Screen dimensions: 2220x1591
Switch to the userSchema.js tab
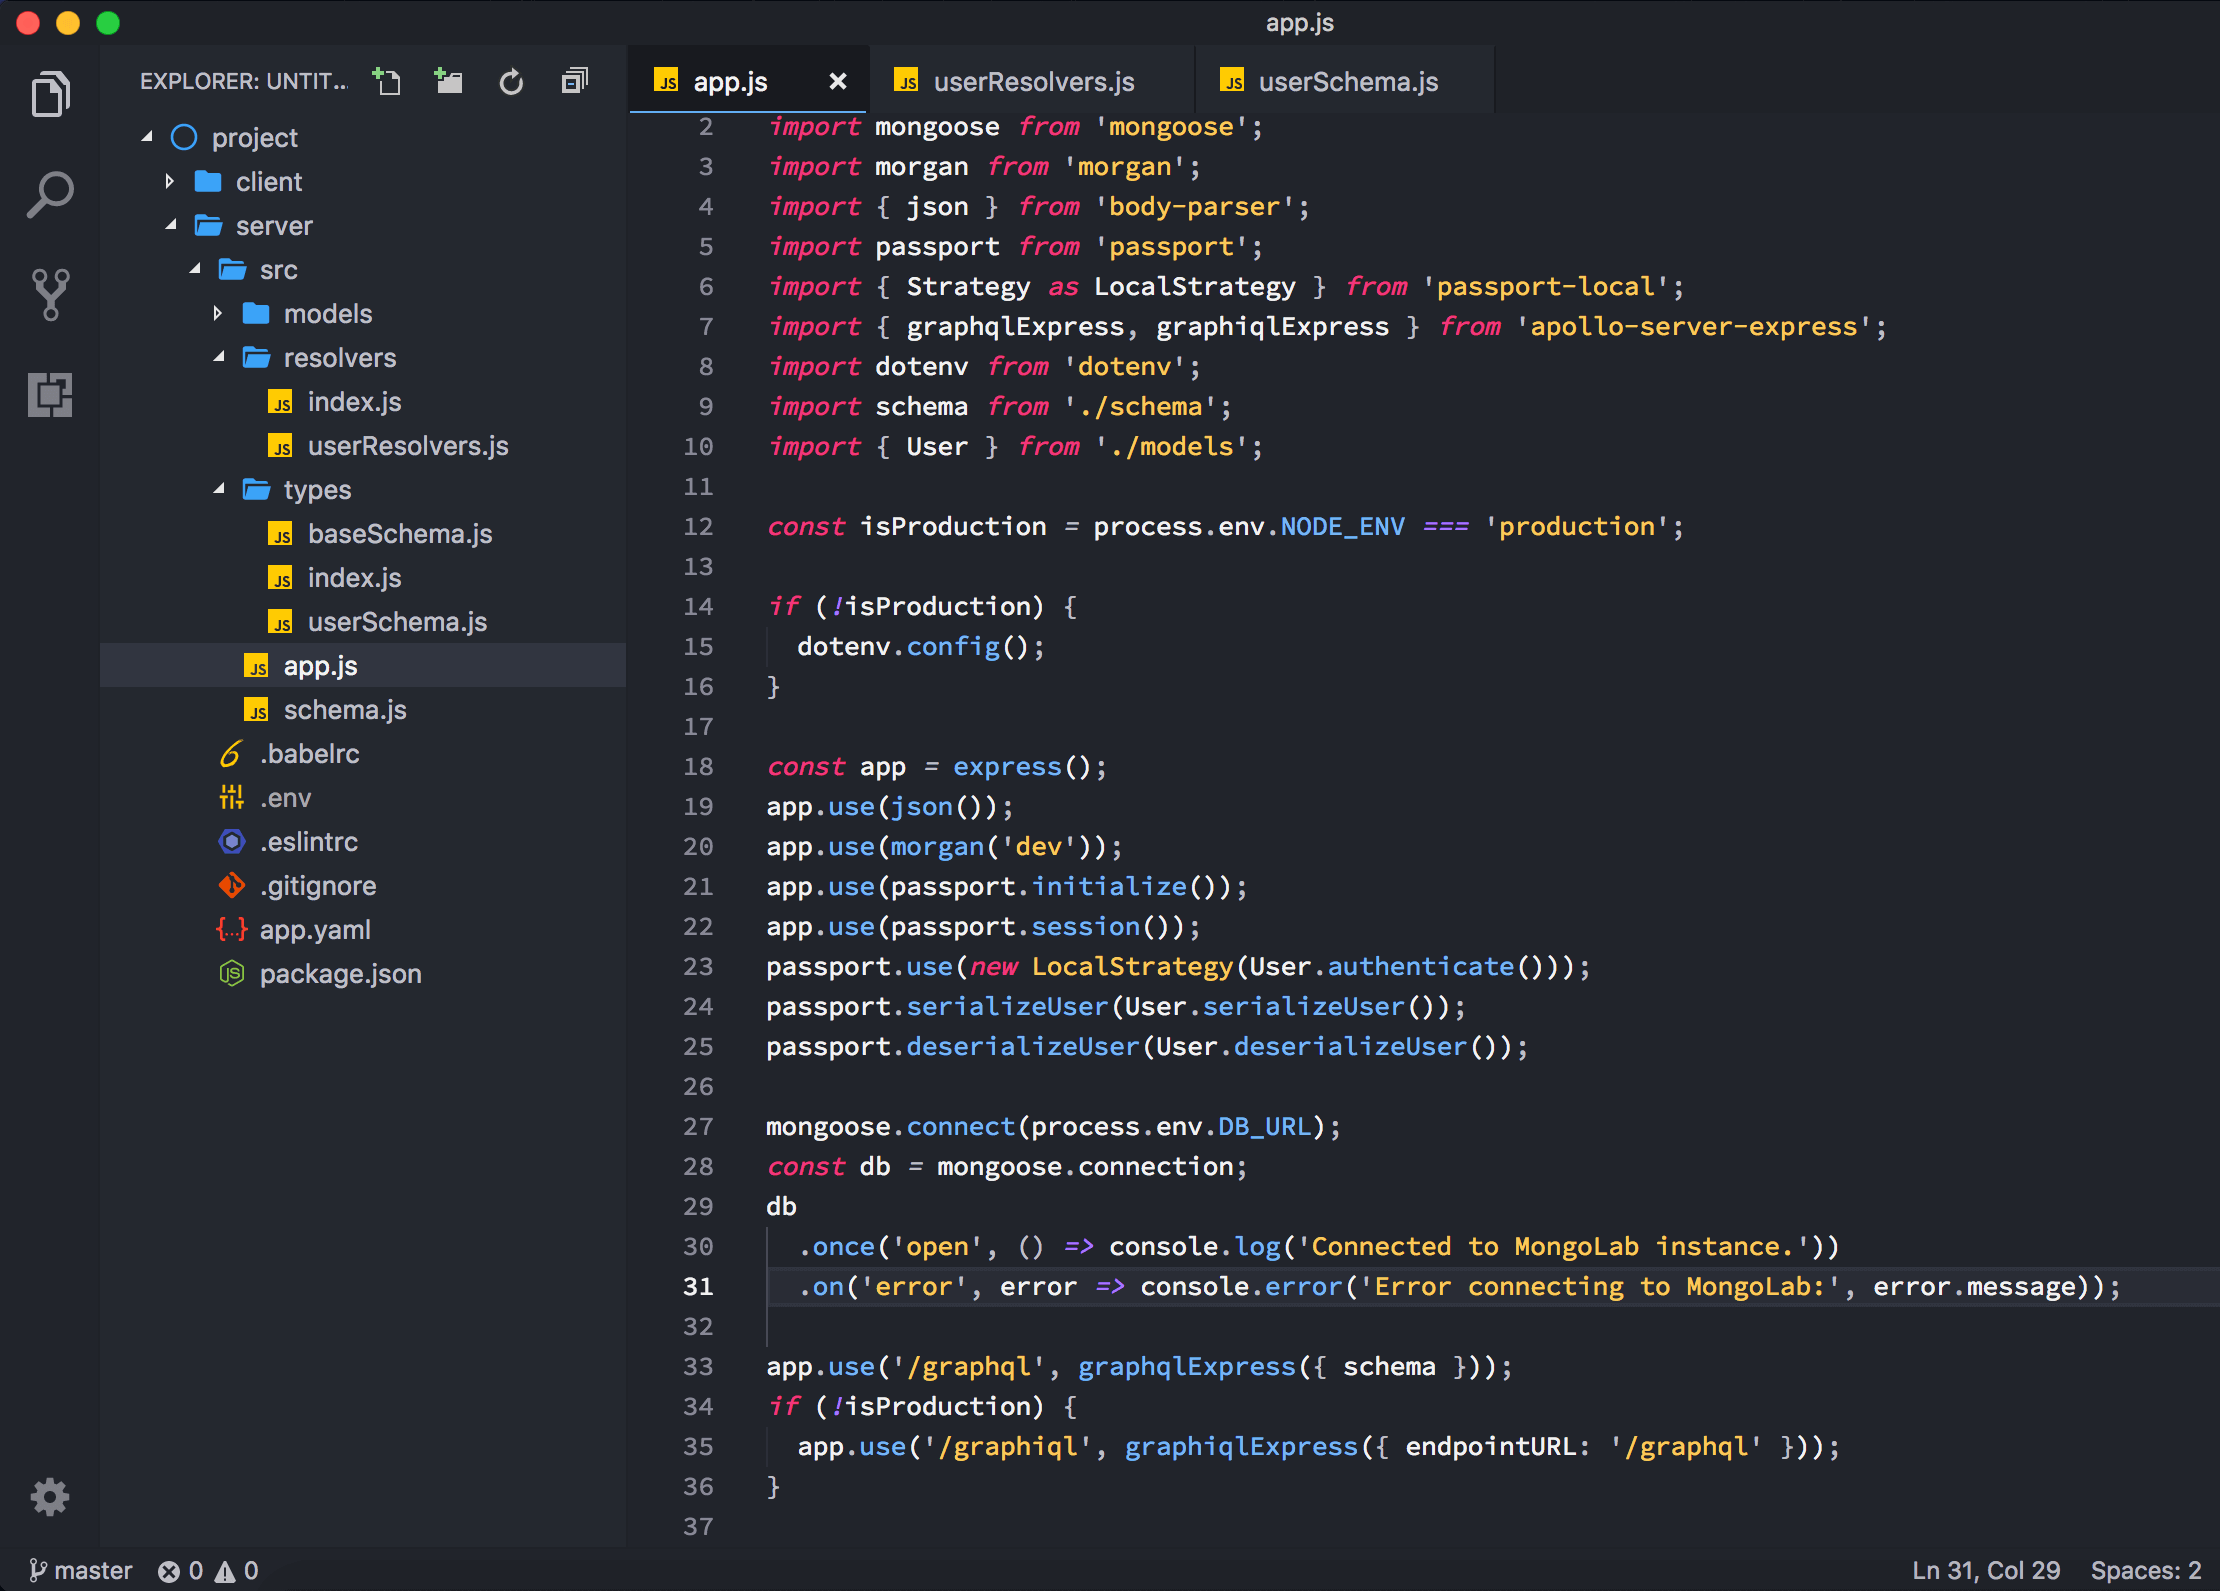click(x=1347, y=82)
